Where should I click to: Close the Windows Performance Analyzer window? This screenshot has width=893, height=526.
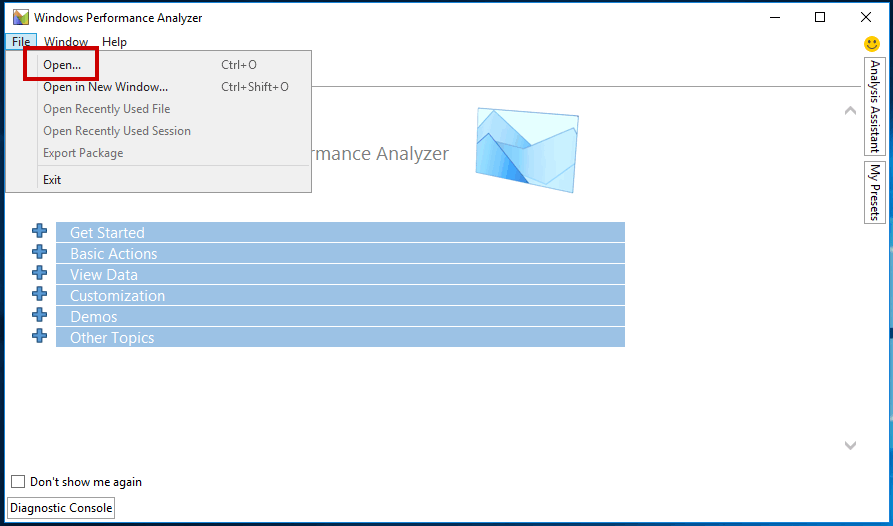pos(866,18)
